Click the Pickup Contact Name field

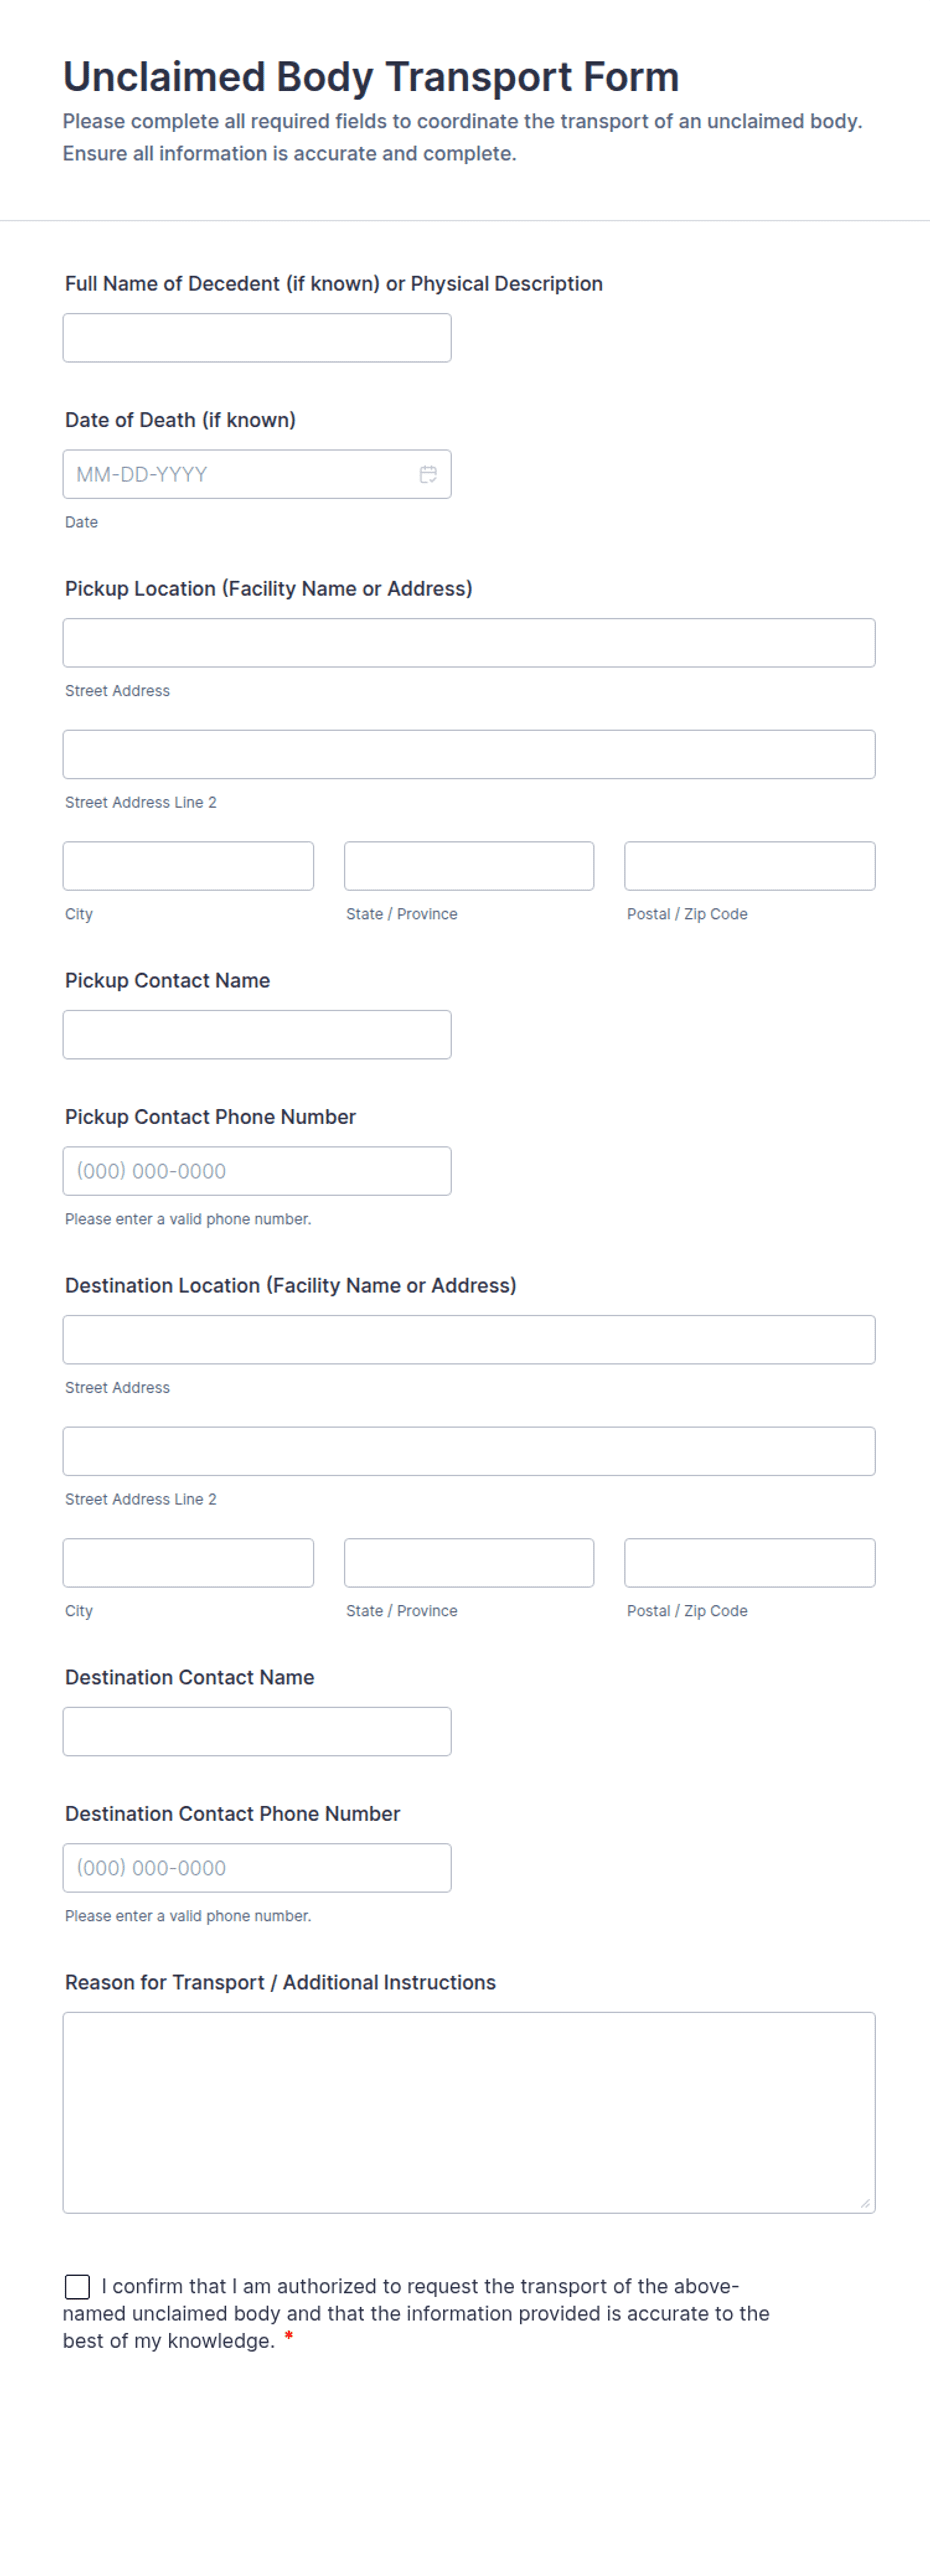pos(257,1035)
